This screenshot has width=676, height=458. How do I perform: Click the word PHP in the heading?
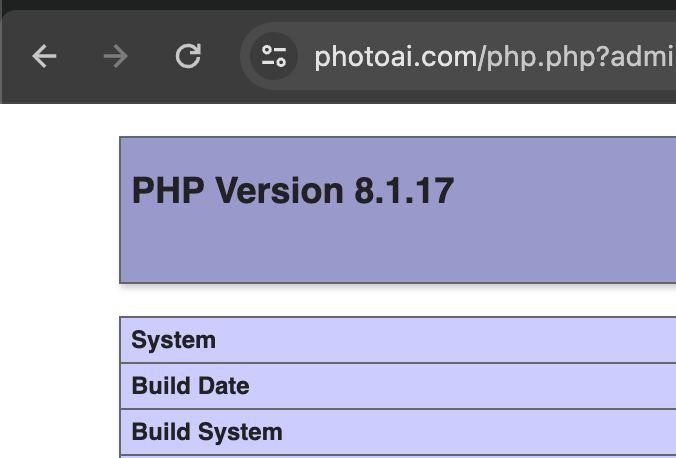point(168,191)
